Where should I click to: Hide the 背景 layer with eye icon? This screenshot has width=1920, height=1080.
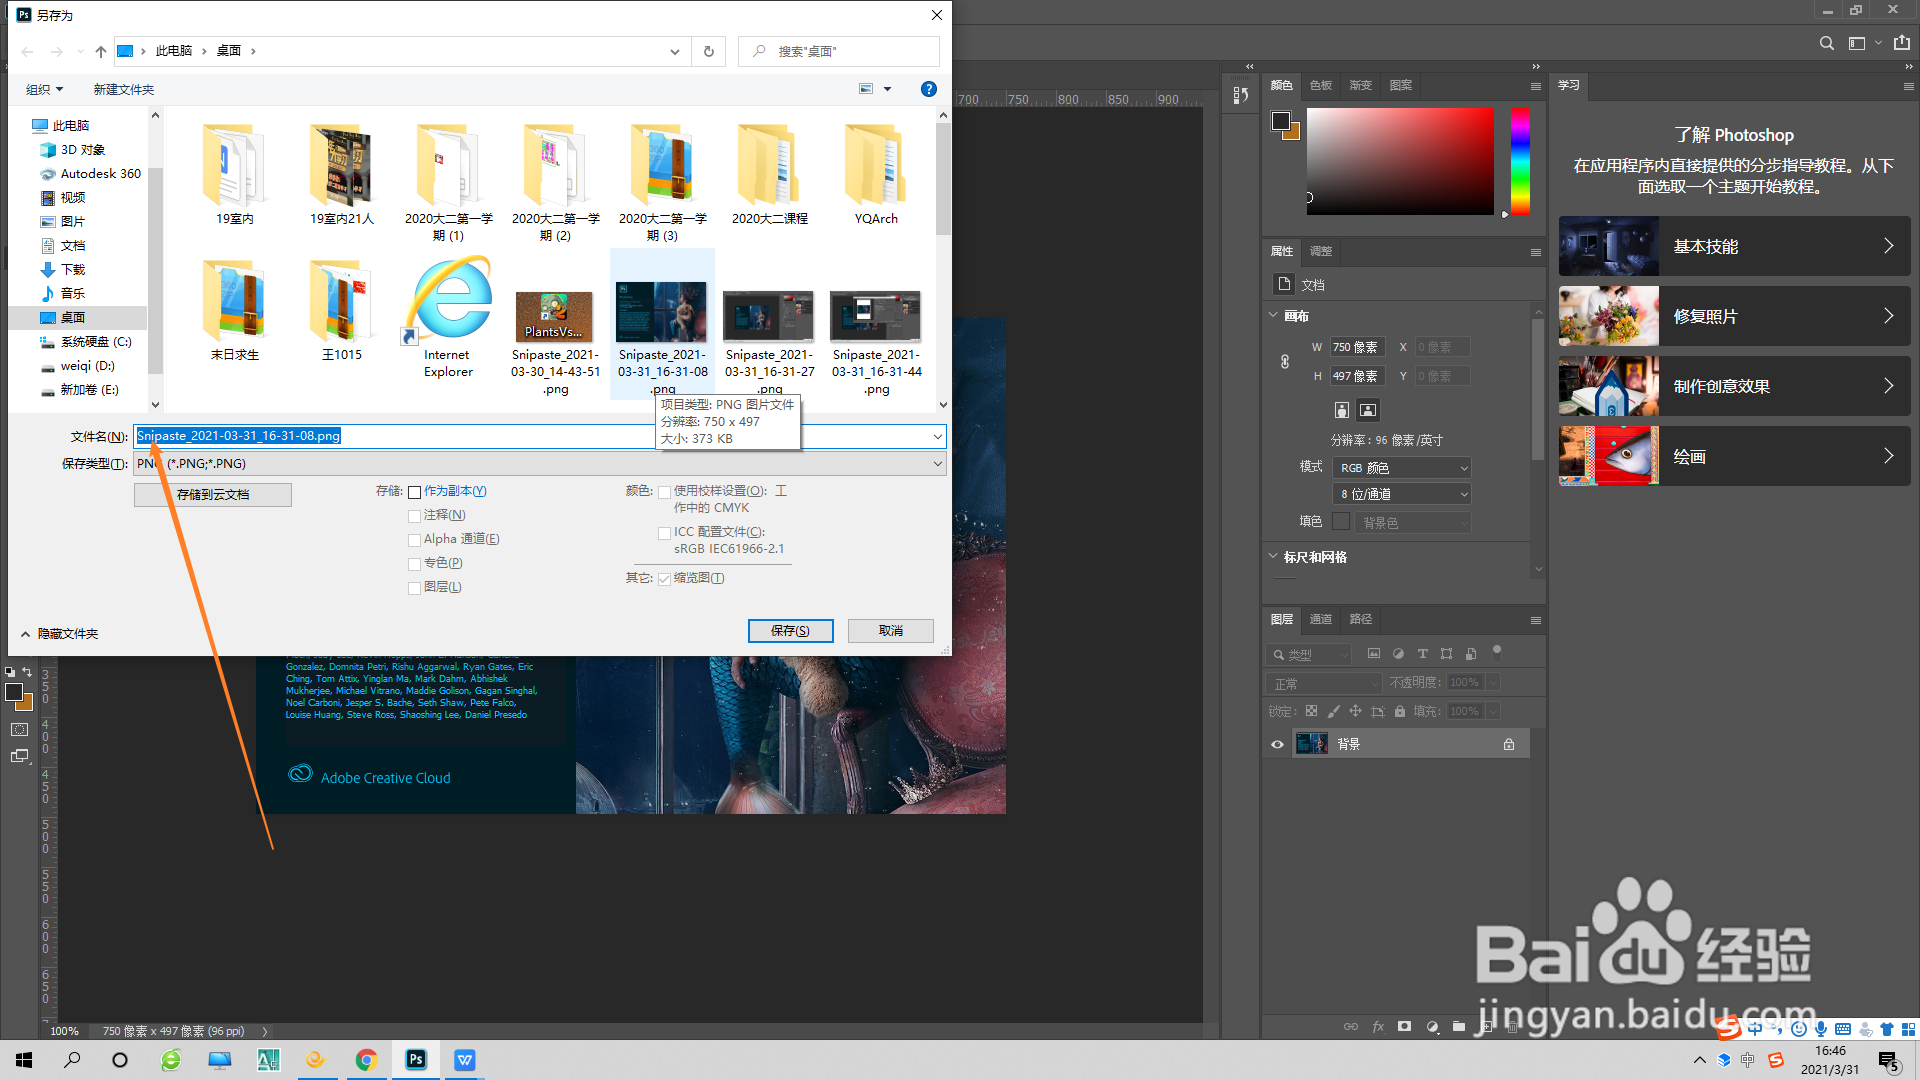(x=1277, y=744)
